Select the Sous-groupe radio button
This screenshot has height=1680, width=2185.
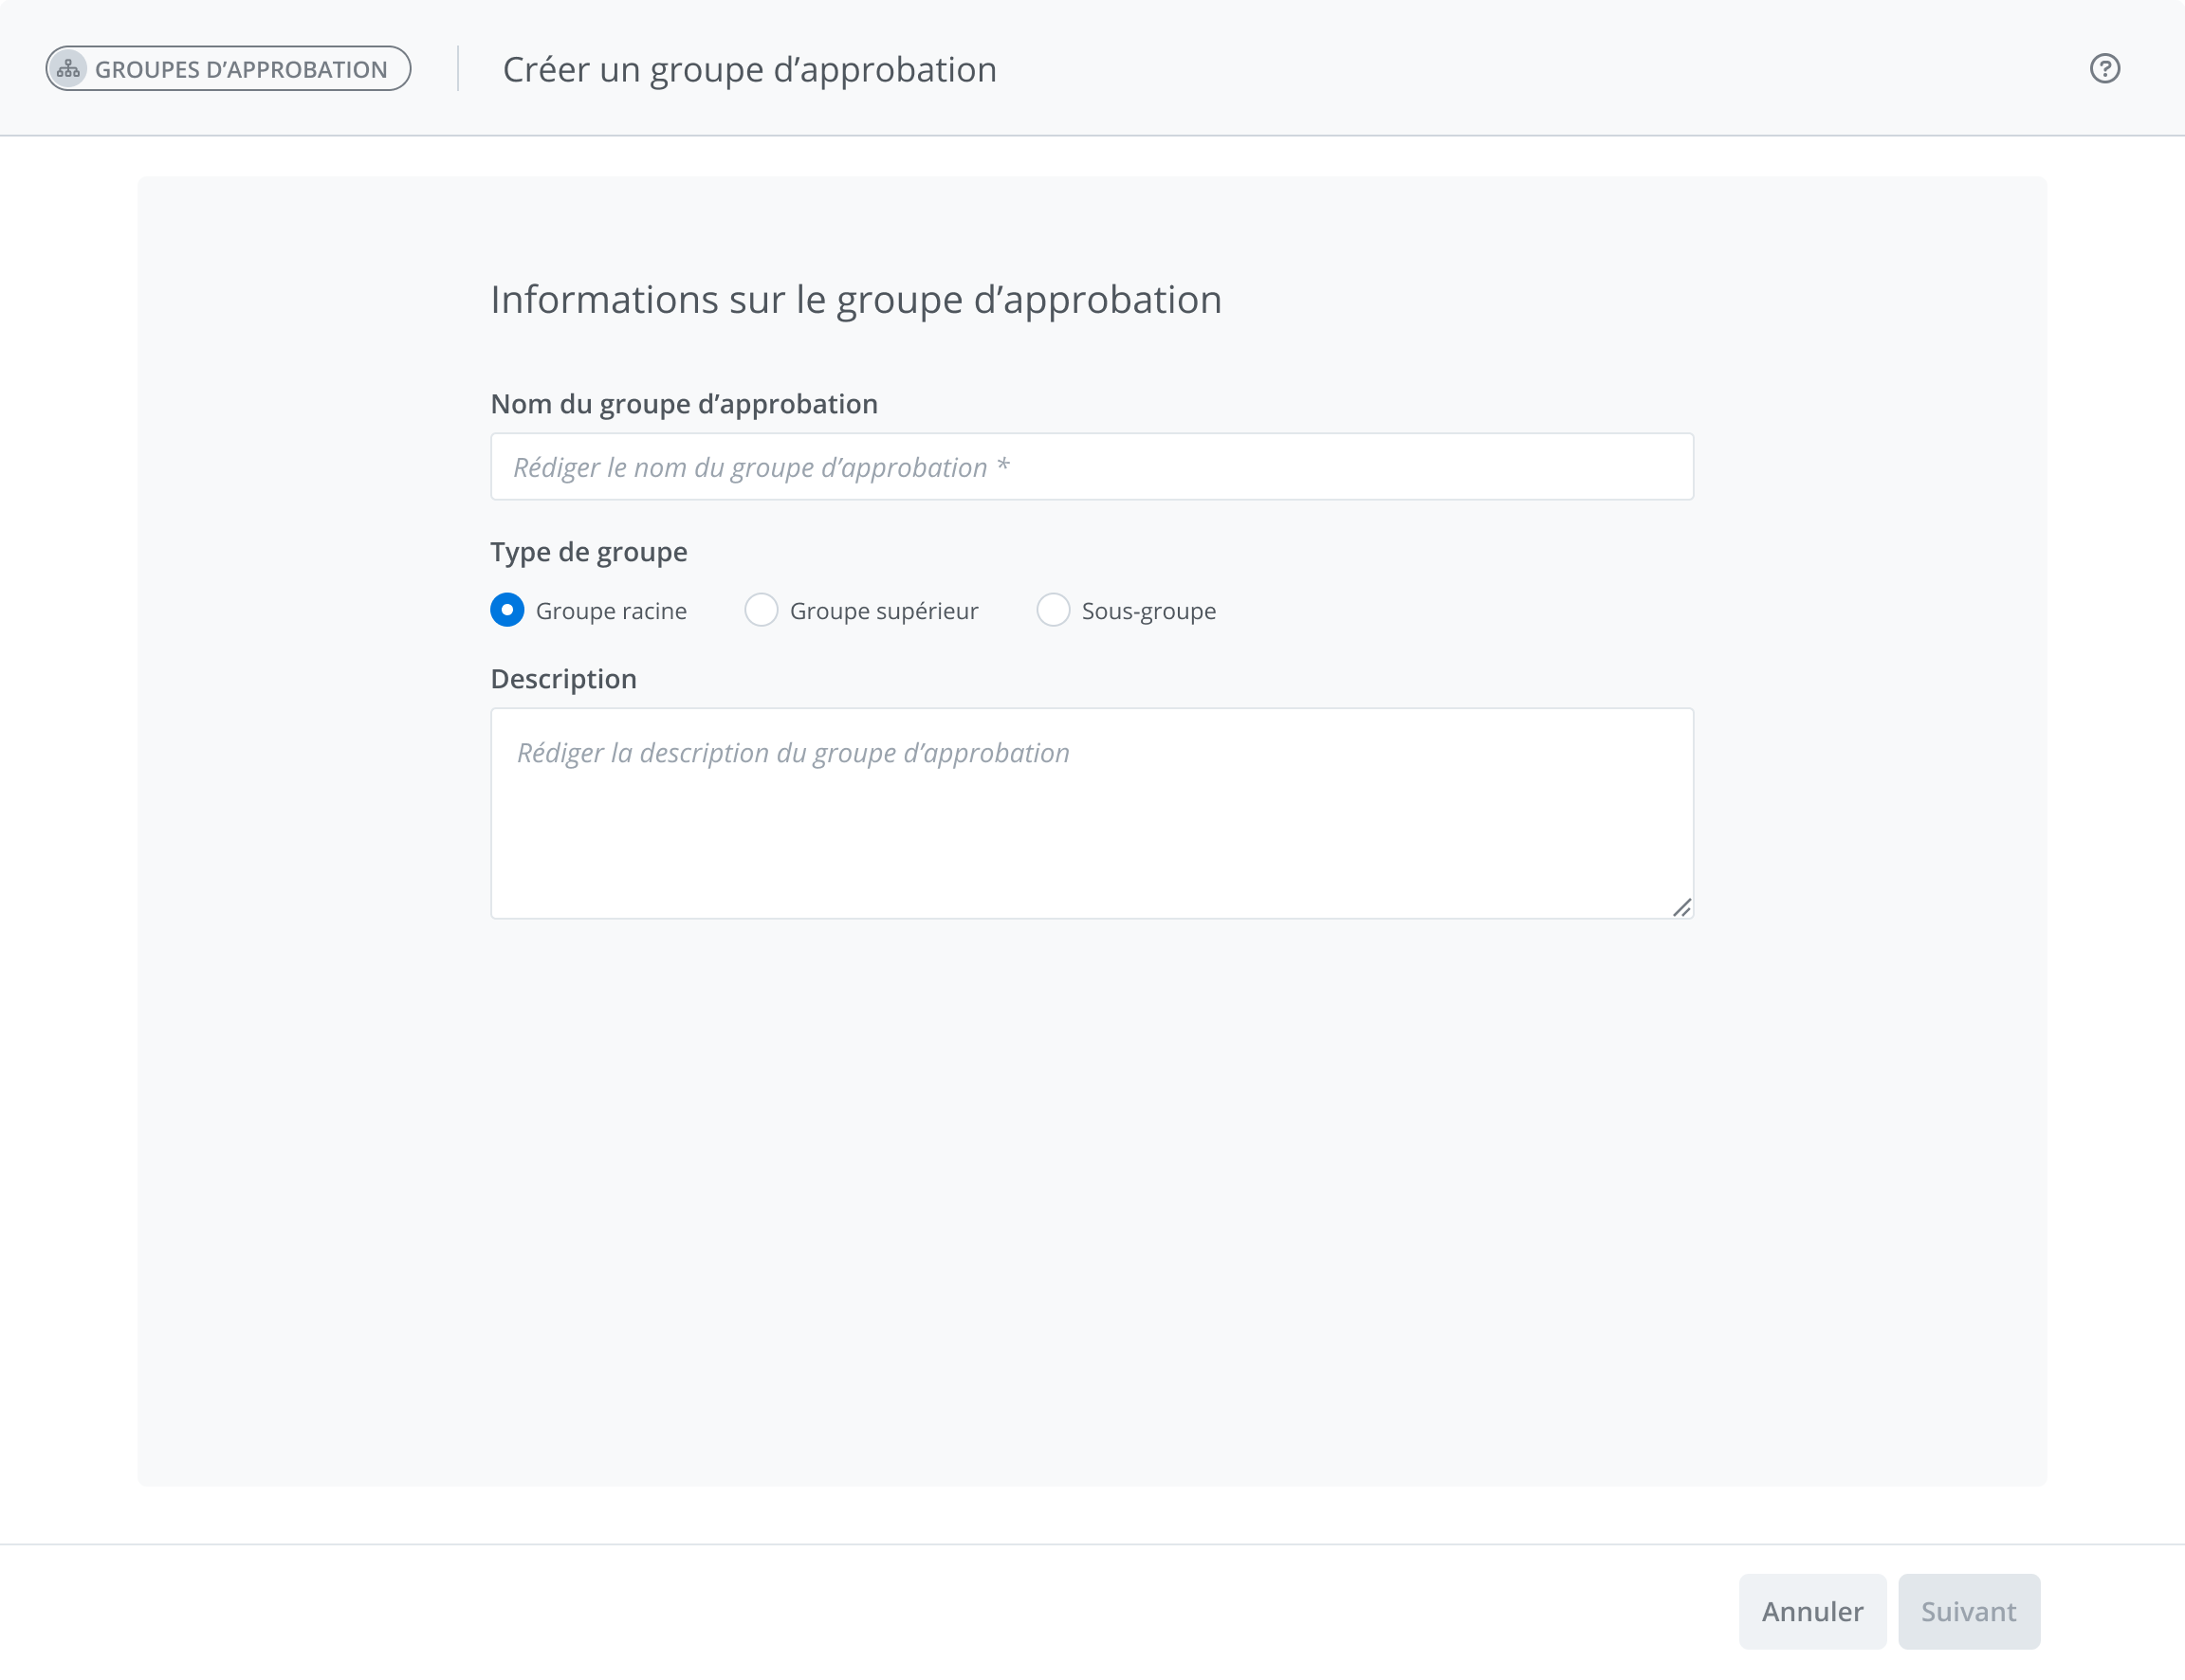[1052, 610]
